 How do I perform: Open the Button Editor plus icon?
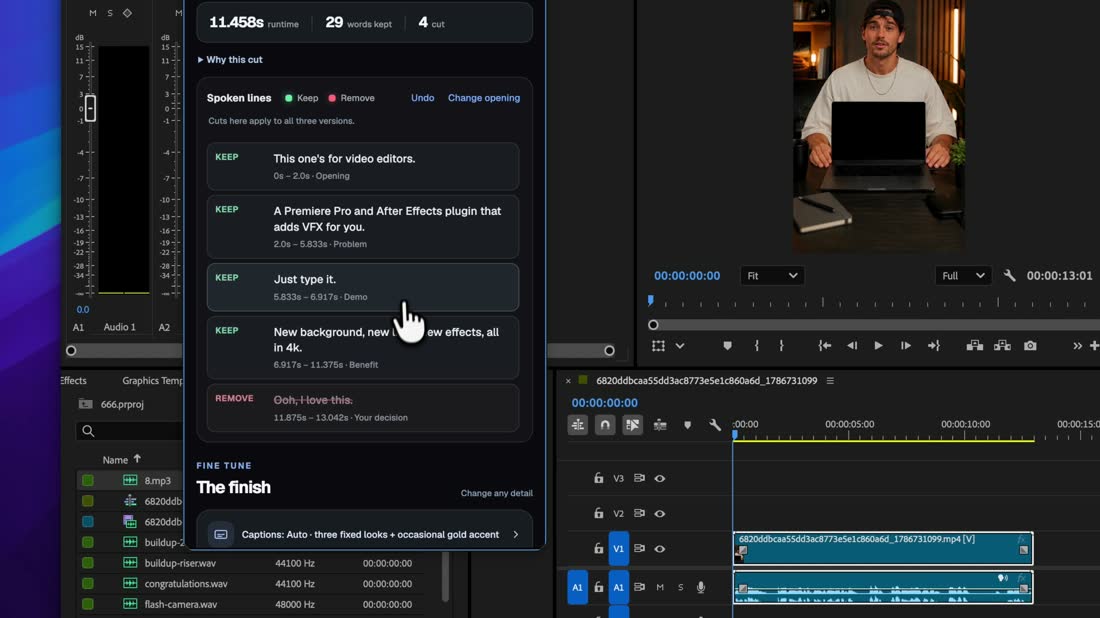[1094, 346]
